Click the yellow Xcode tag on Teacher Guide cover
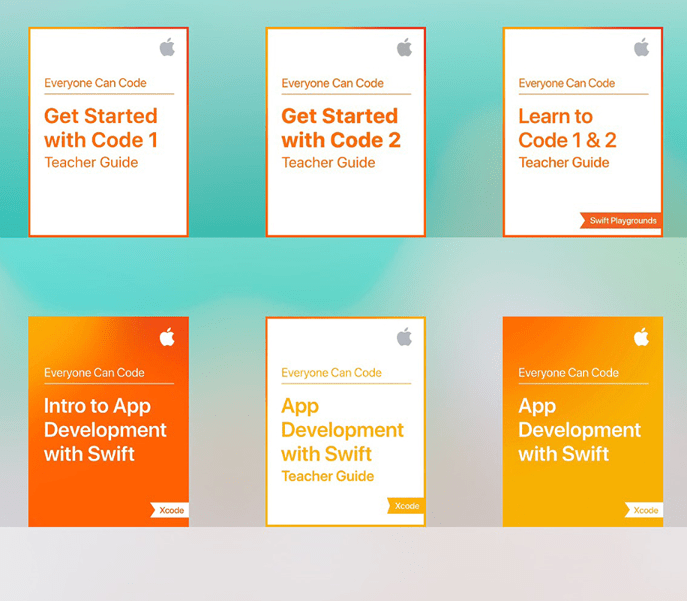Screen dimensions: 687x601 406,506
